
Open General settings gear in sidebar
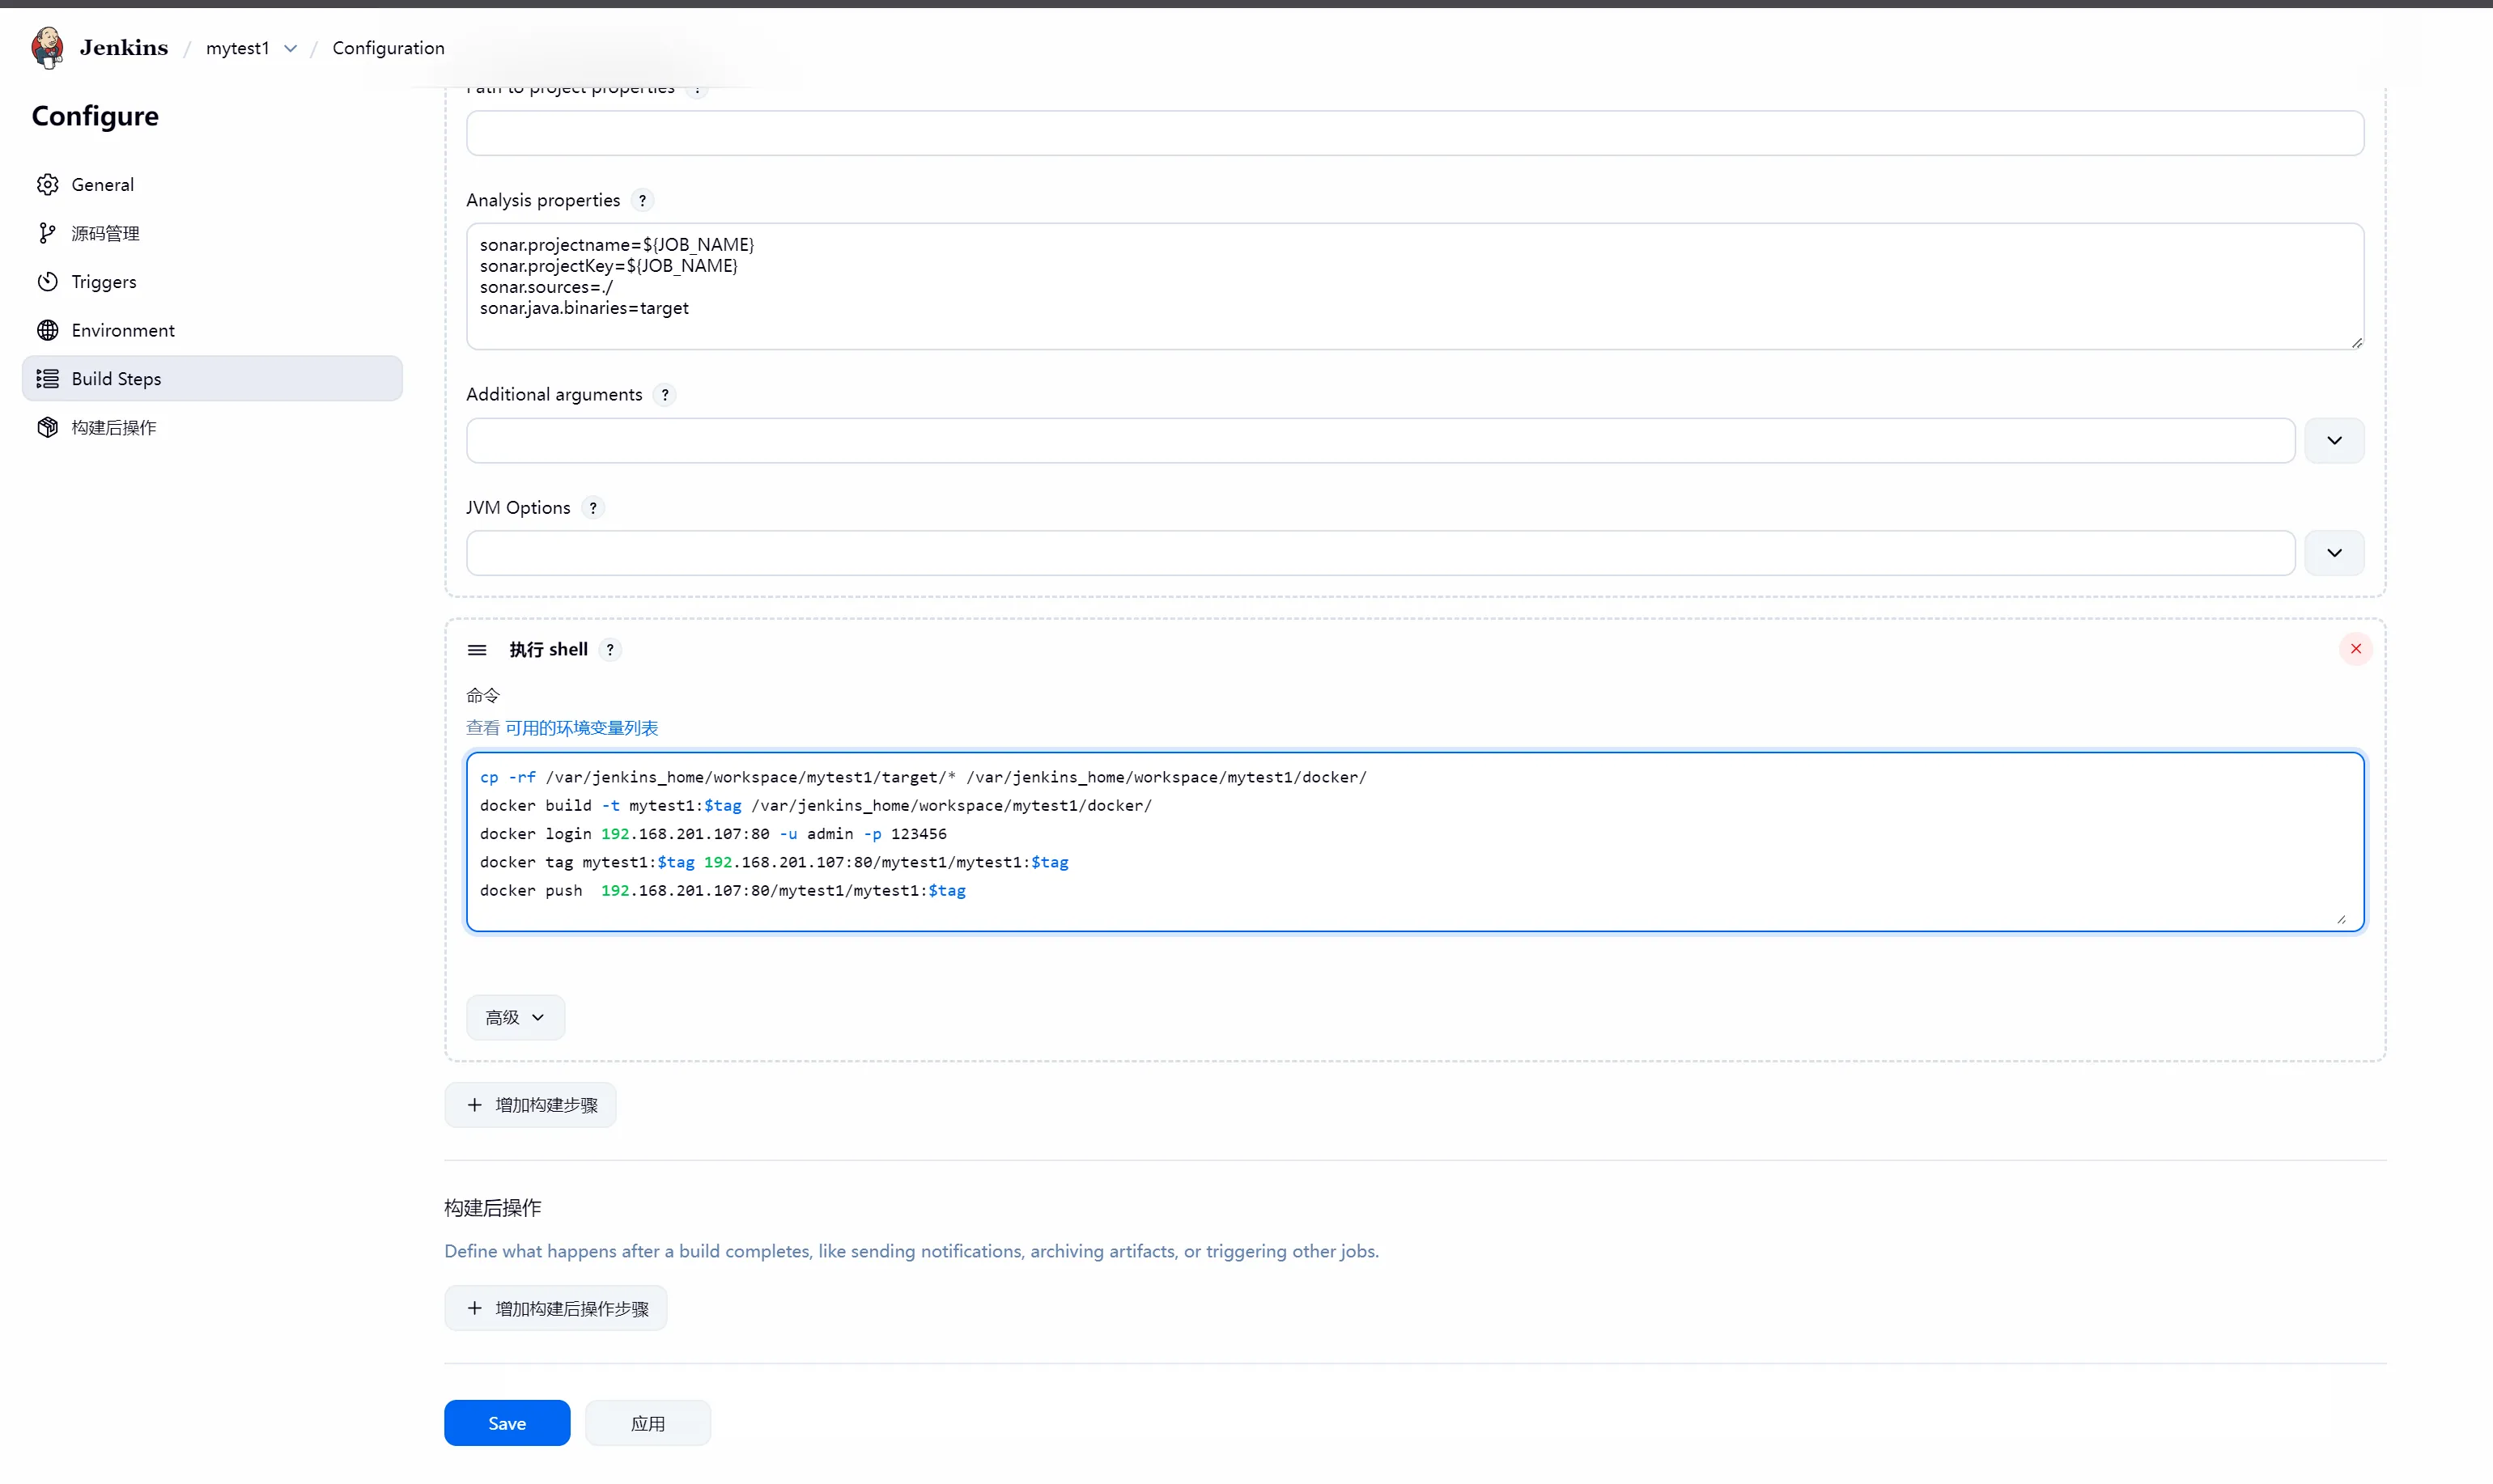[x=47, y=185]
